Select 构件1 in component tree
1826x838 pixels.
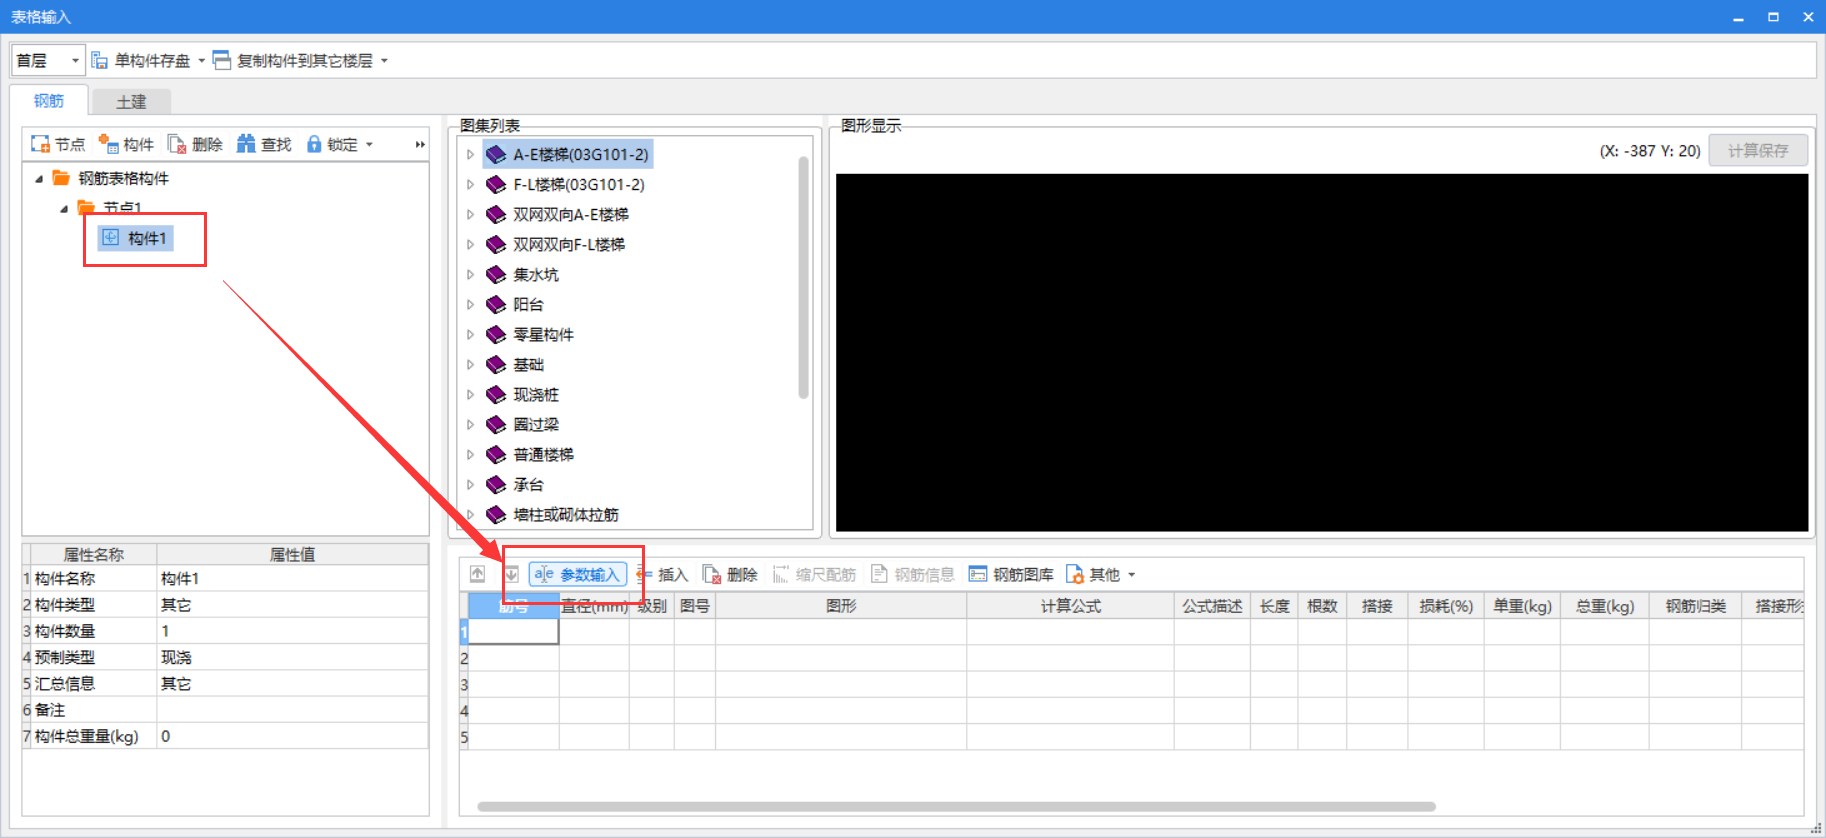point(135,238)
